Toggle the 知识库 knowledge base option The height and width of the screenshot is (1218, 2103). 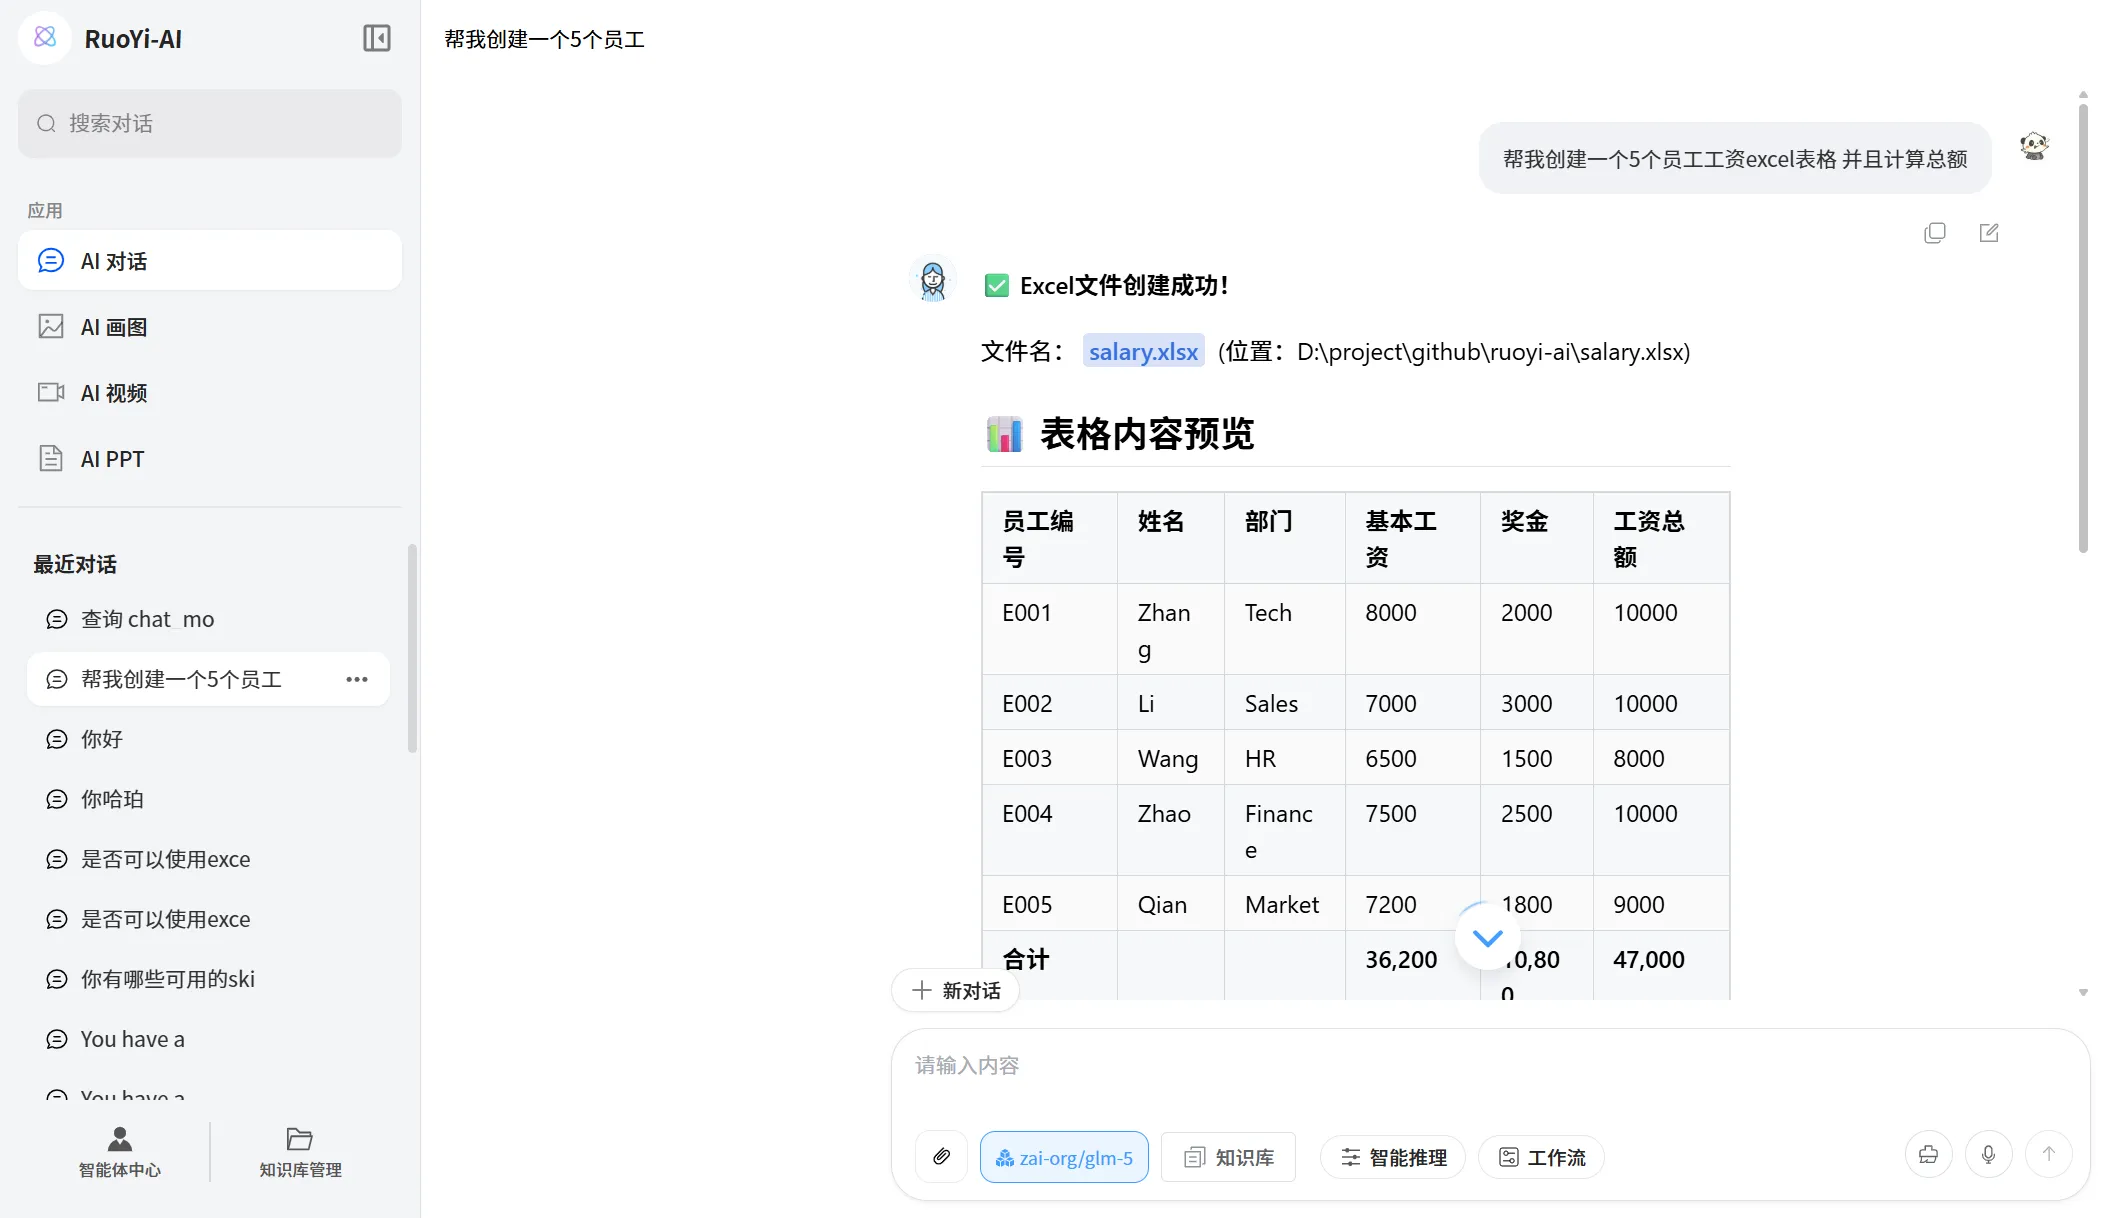pos(1228,1157)
